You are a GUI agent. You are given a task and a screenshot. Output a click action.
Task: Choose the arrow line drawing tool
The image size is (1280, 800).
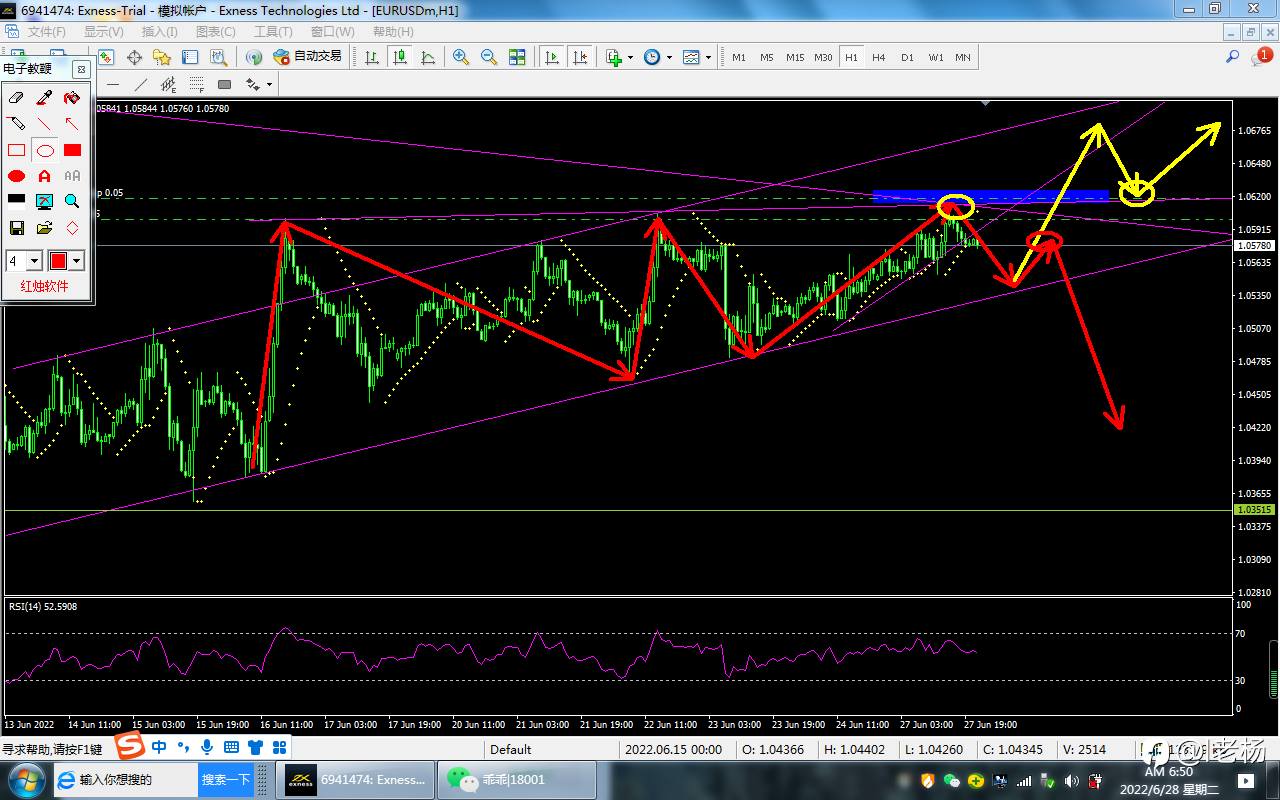point(72,124)
